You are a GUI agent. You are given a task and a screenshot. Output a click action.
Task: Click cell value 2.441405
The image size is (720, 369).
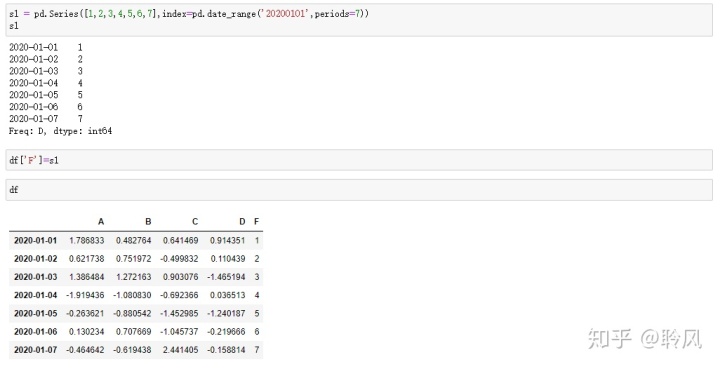[180, 350]
